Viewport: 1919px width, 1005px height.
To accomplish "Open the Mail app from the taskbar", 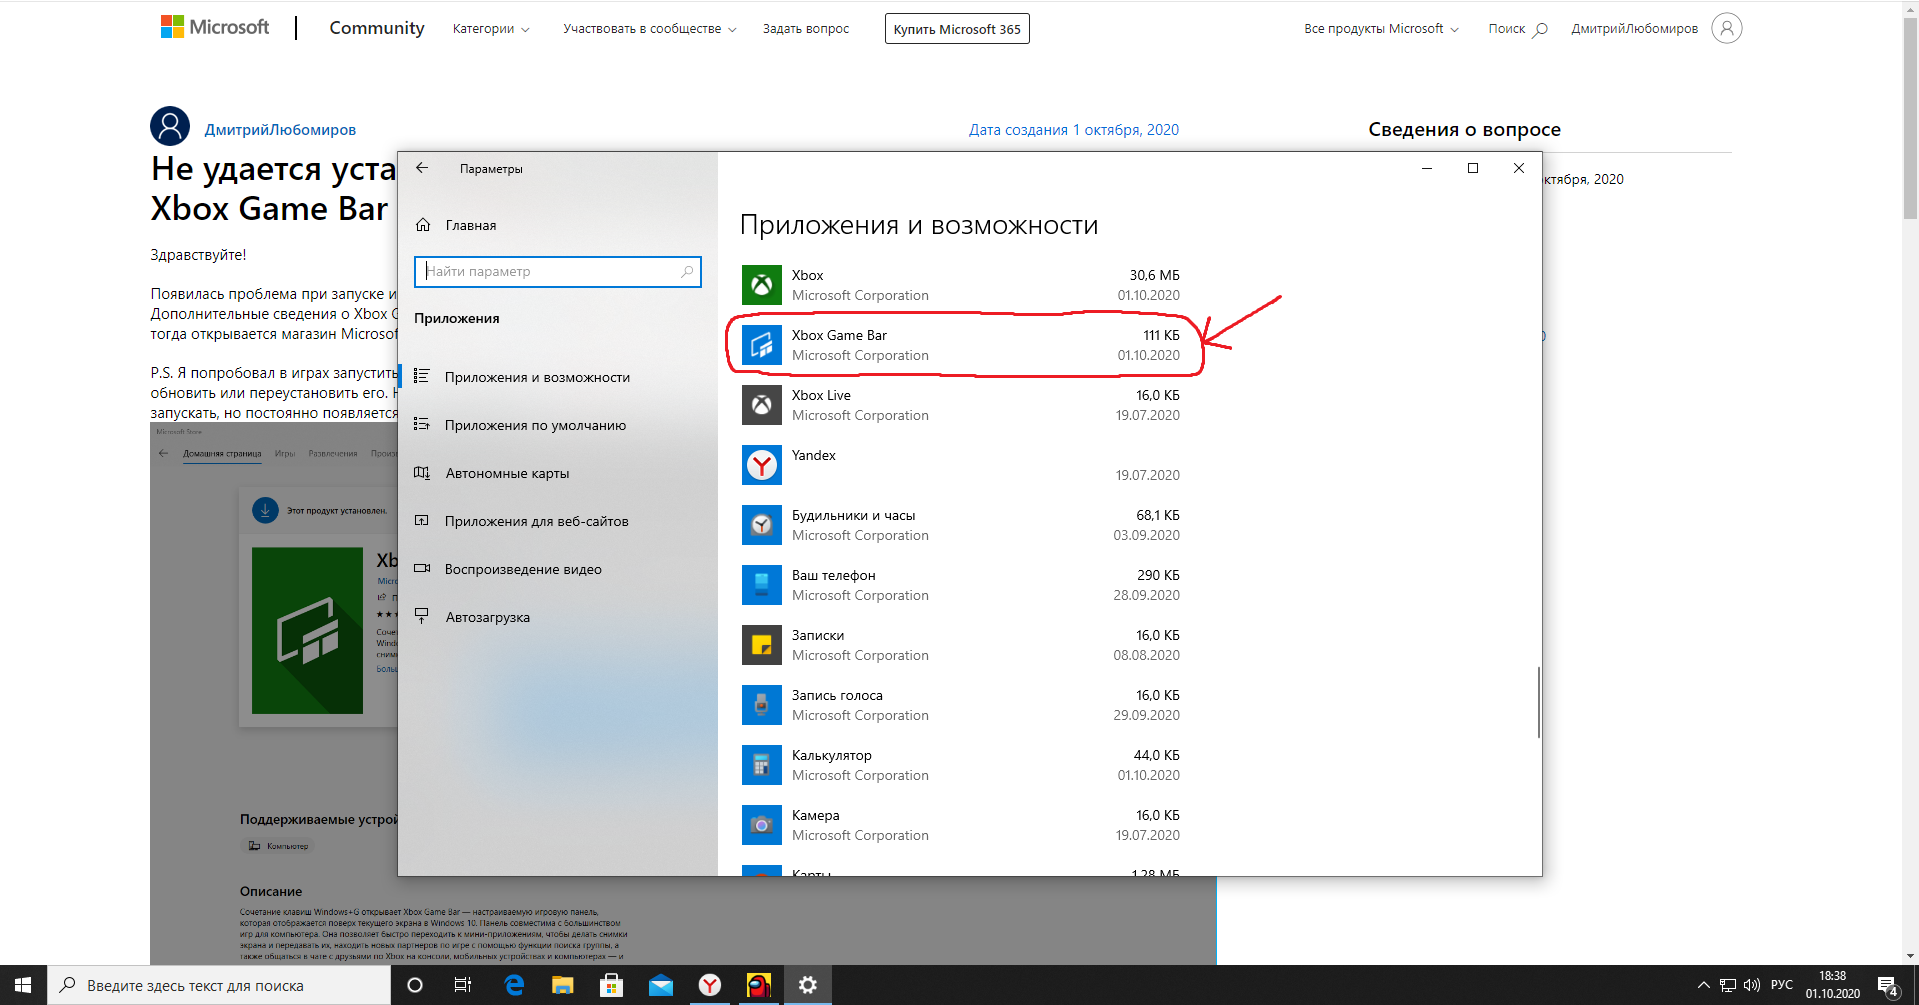I will click(660, 985).
